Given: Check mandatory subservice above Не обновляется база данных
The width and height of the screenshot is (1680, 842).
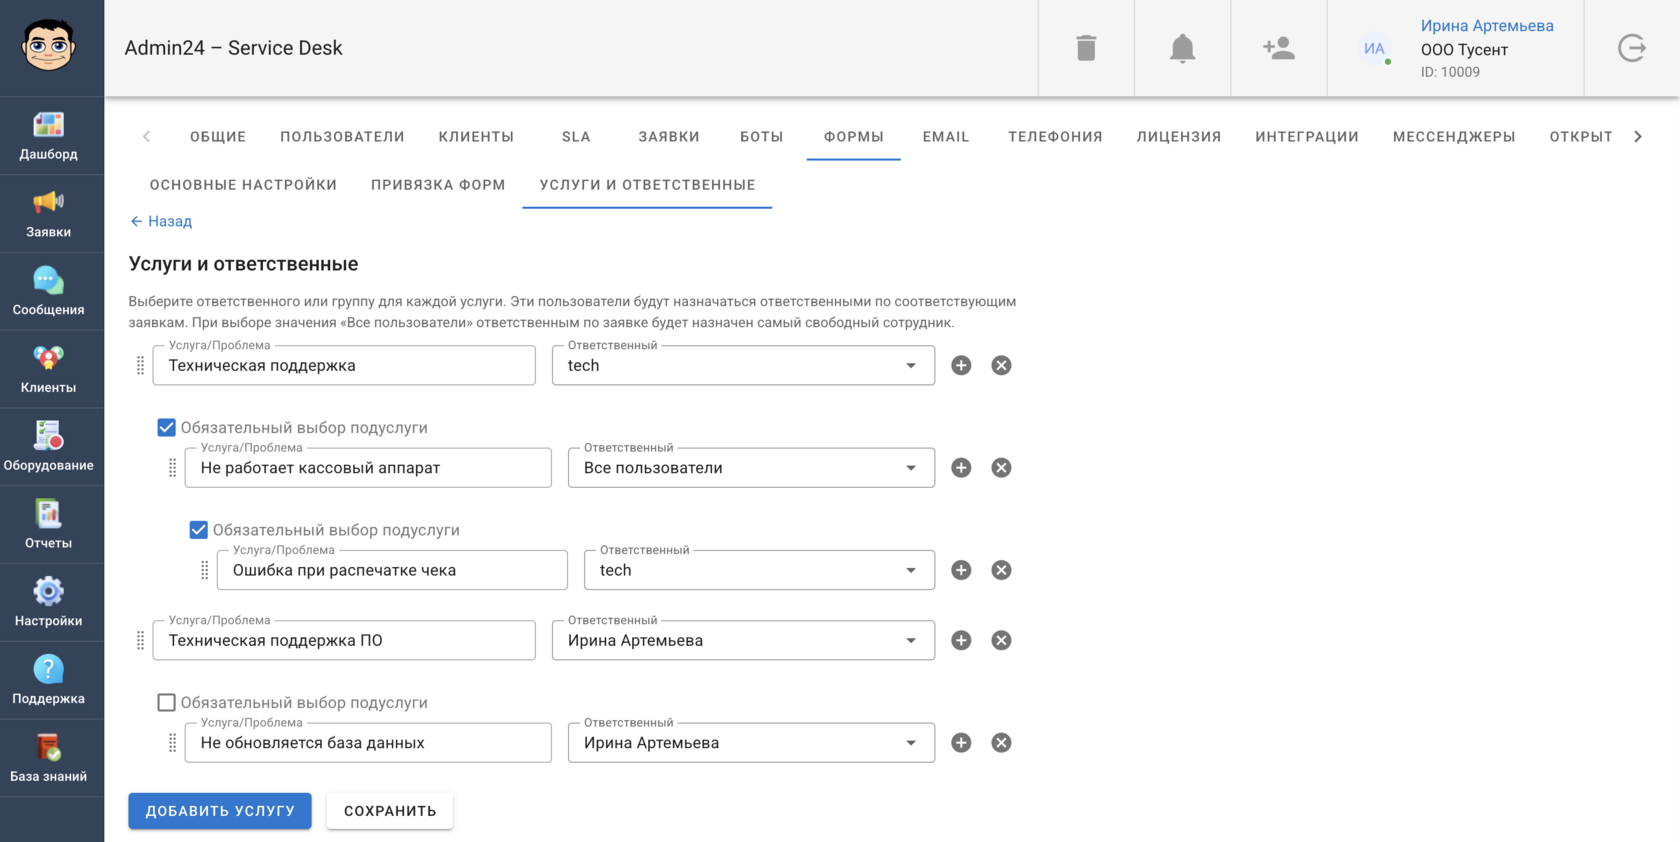Looking at the screenshot, I should tap(167, 703).
